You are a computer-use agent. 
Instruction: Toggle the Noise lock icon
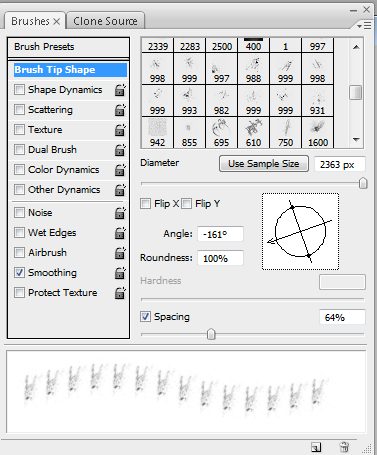click(x=120, y=213)
